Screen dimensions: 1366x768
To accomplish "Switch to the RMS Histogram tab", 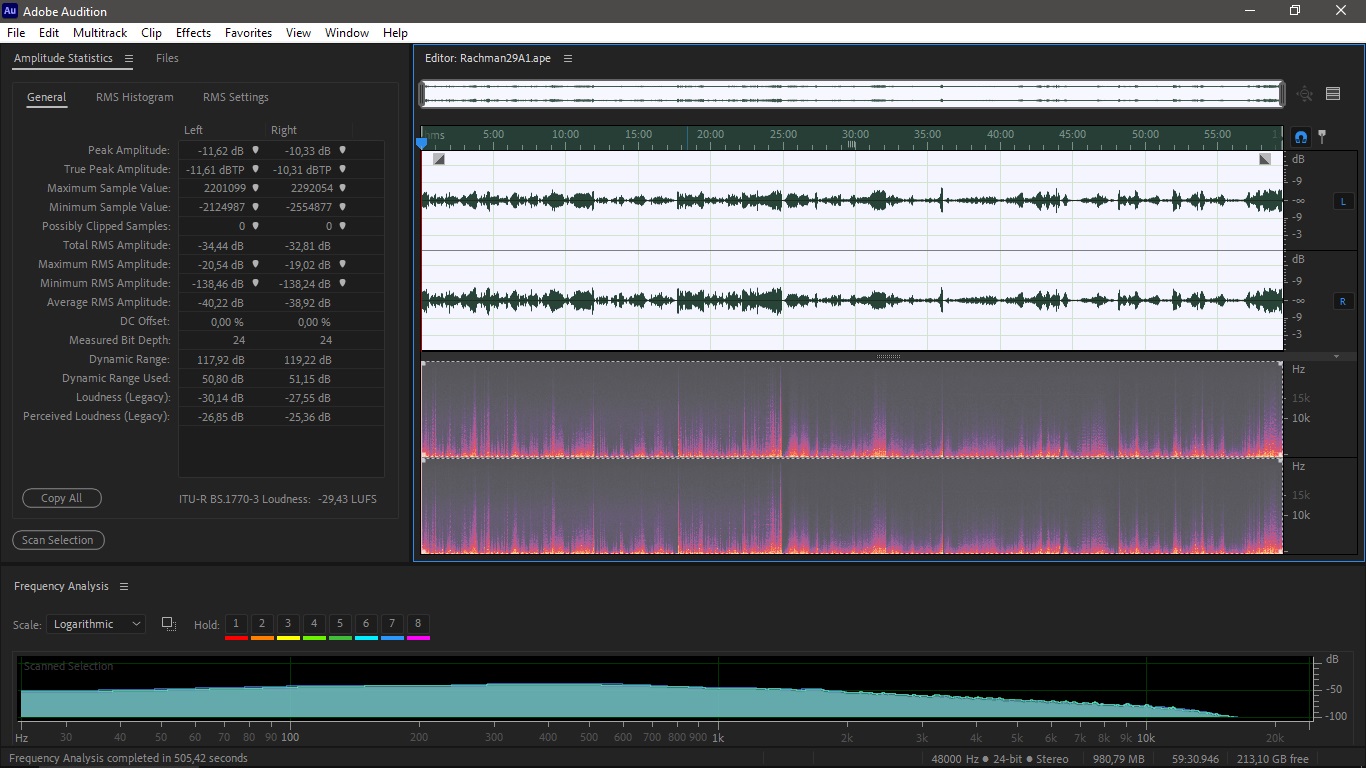I will [135, 97].
